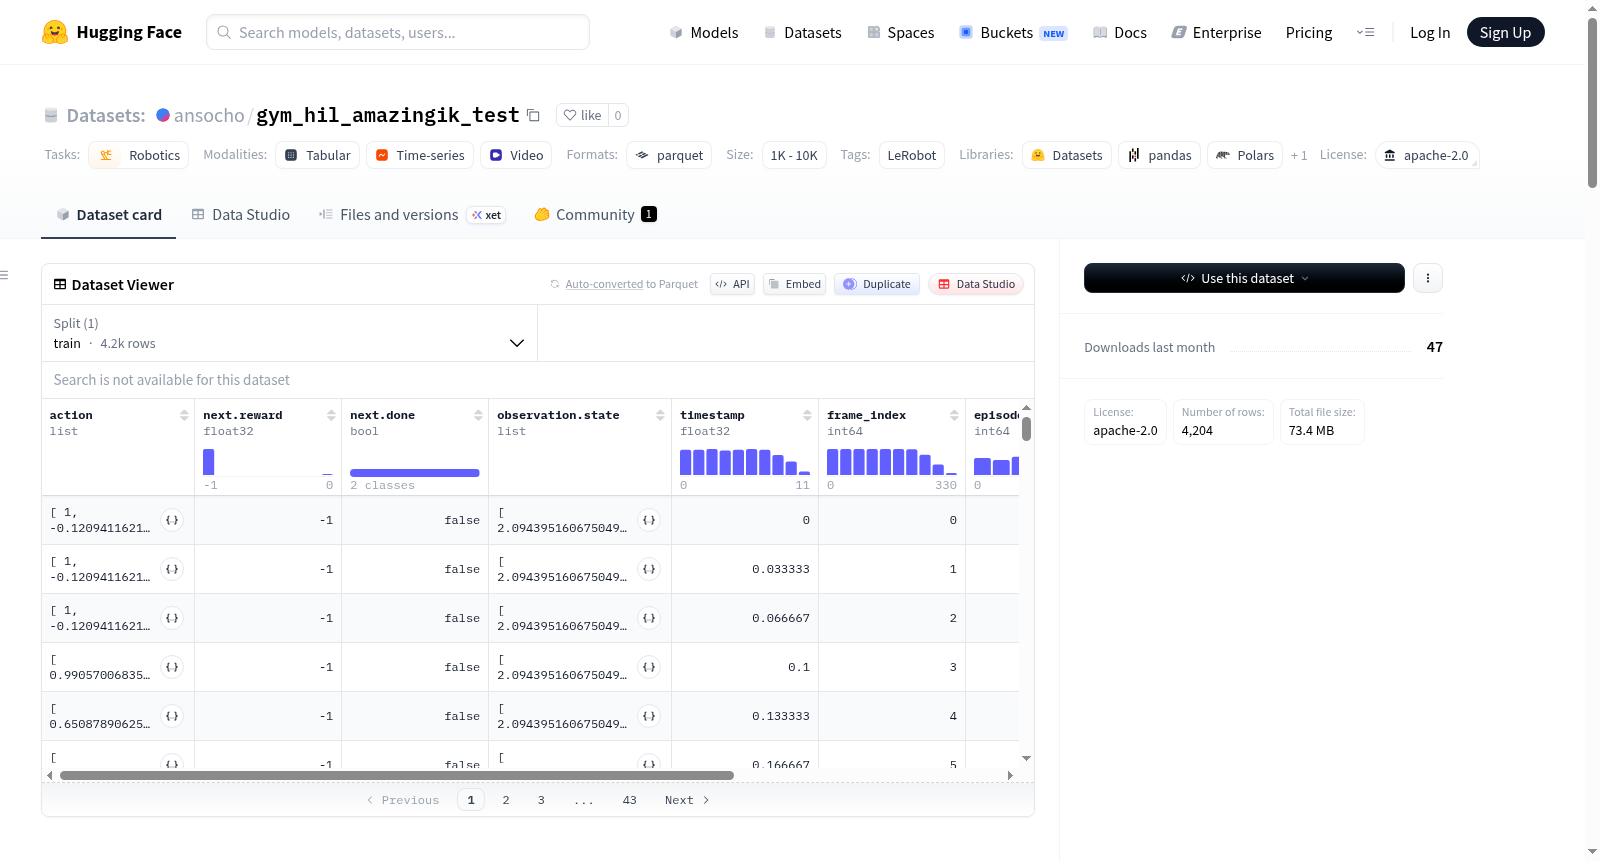Click the LeRobot tag

click(x=912, y=155)
